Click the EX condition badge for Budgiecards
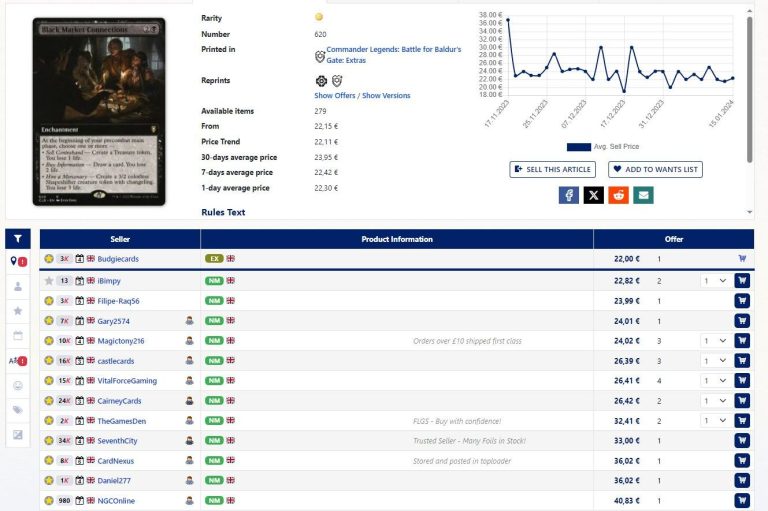The width and height of the screenshot is (768, 511). tap(214, 258)
